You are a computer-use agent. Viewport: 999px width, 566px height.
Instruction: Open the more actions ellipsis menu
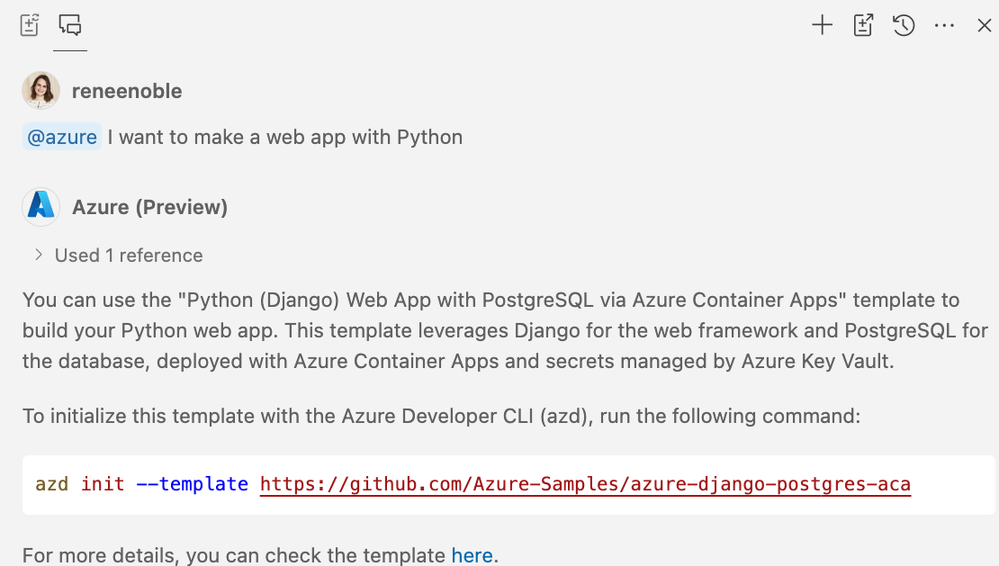tap(944, 26)
